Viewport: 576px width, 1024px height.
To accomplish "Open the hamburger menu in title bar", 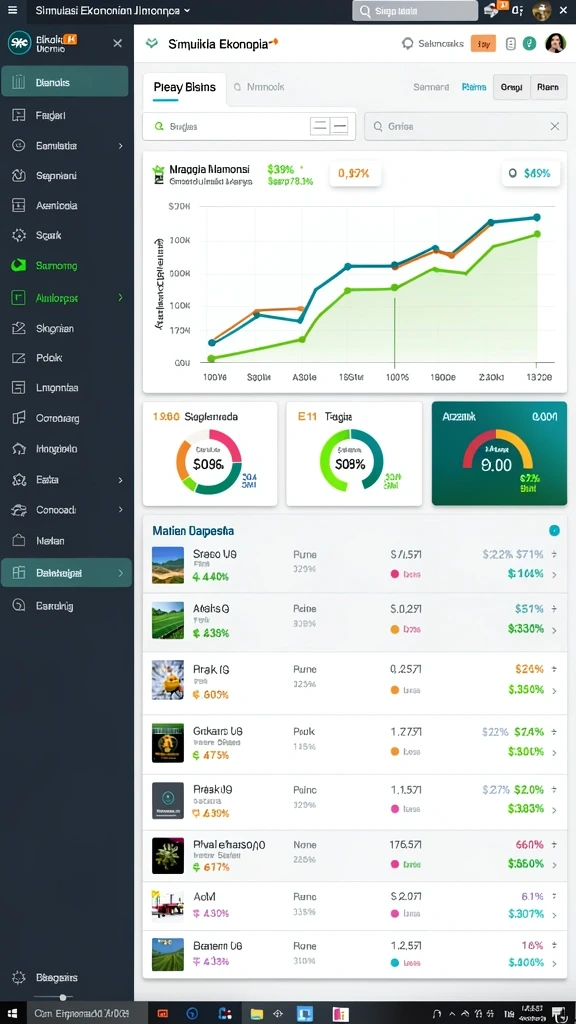I will coord(13,10).
